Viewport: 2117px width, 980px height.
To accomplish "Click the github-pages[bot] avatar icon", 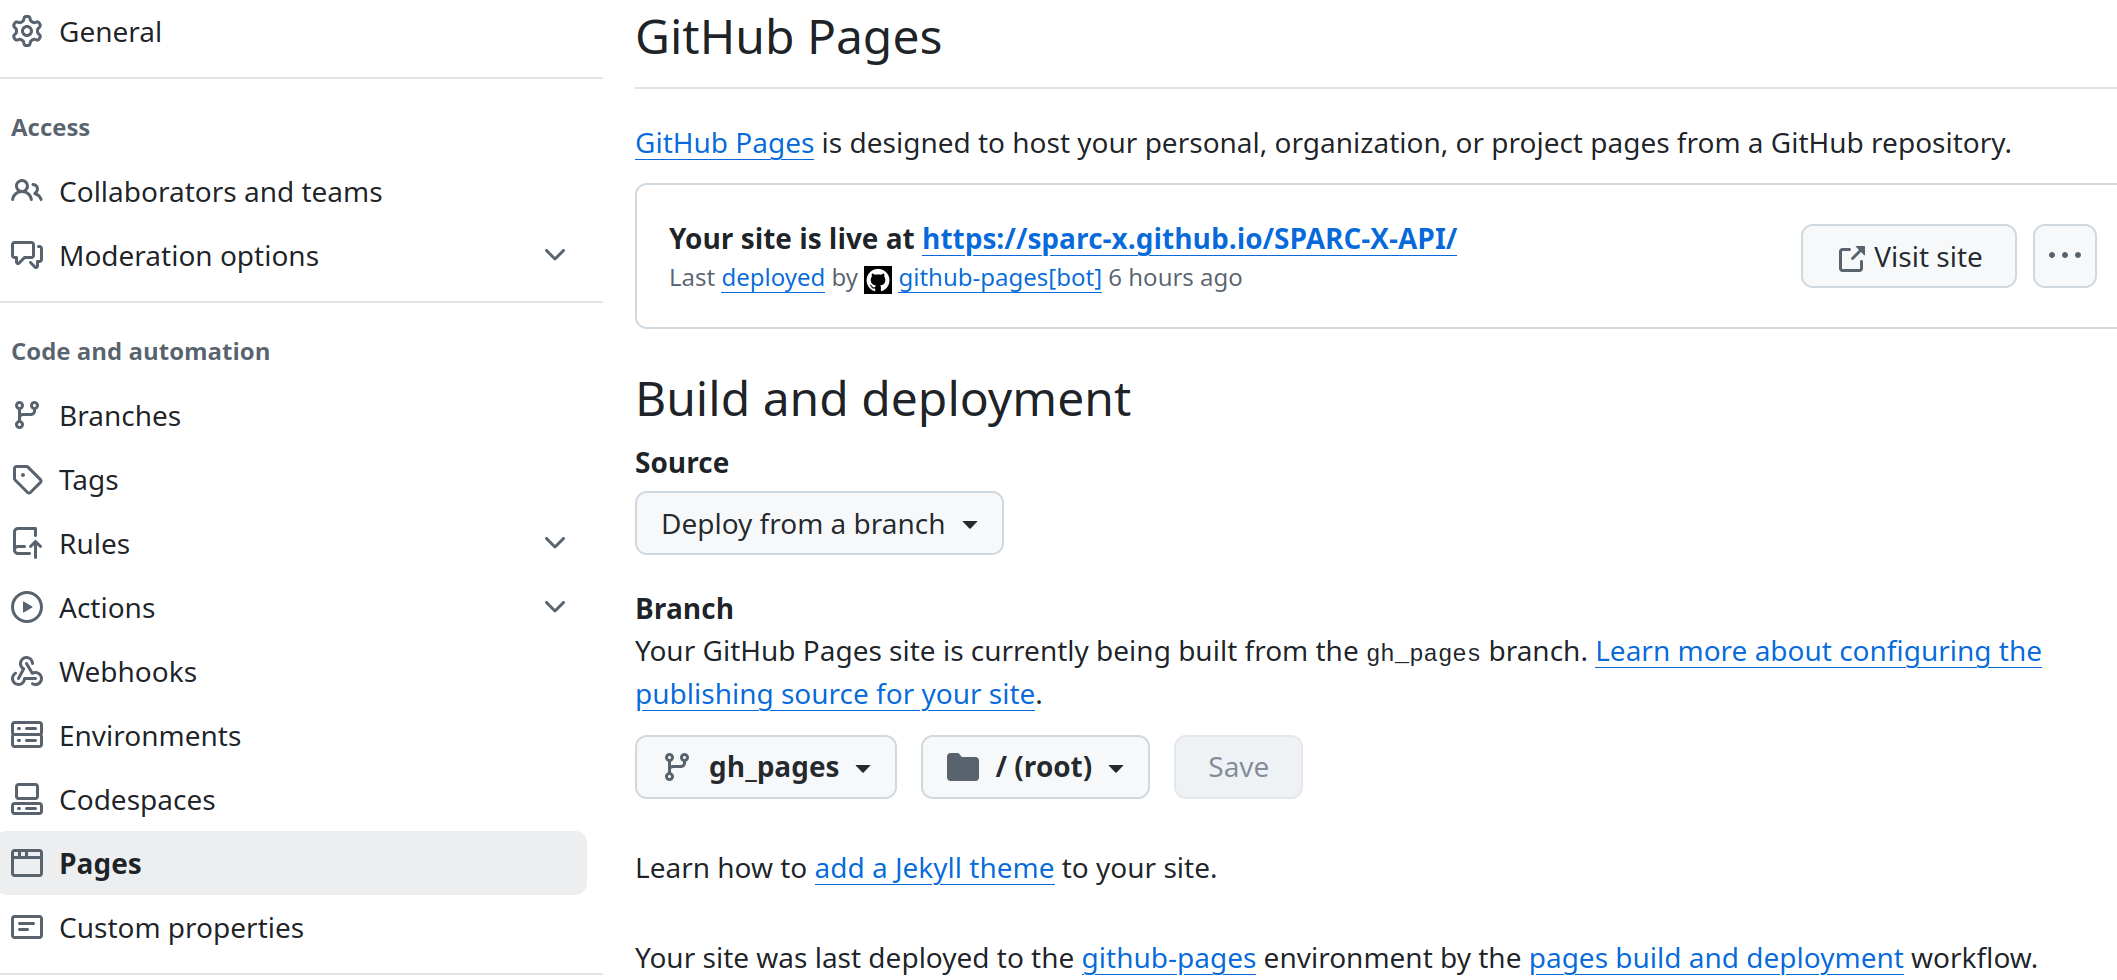I will pos(878,280).
